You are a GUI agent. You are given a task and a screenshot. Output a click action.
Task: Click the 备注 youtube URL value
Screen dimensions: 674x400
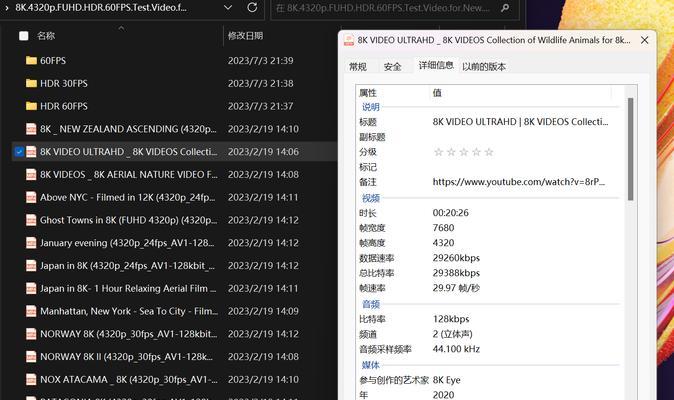[x=518, y=182]
